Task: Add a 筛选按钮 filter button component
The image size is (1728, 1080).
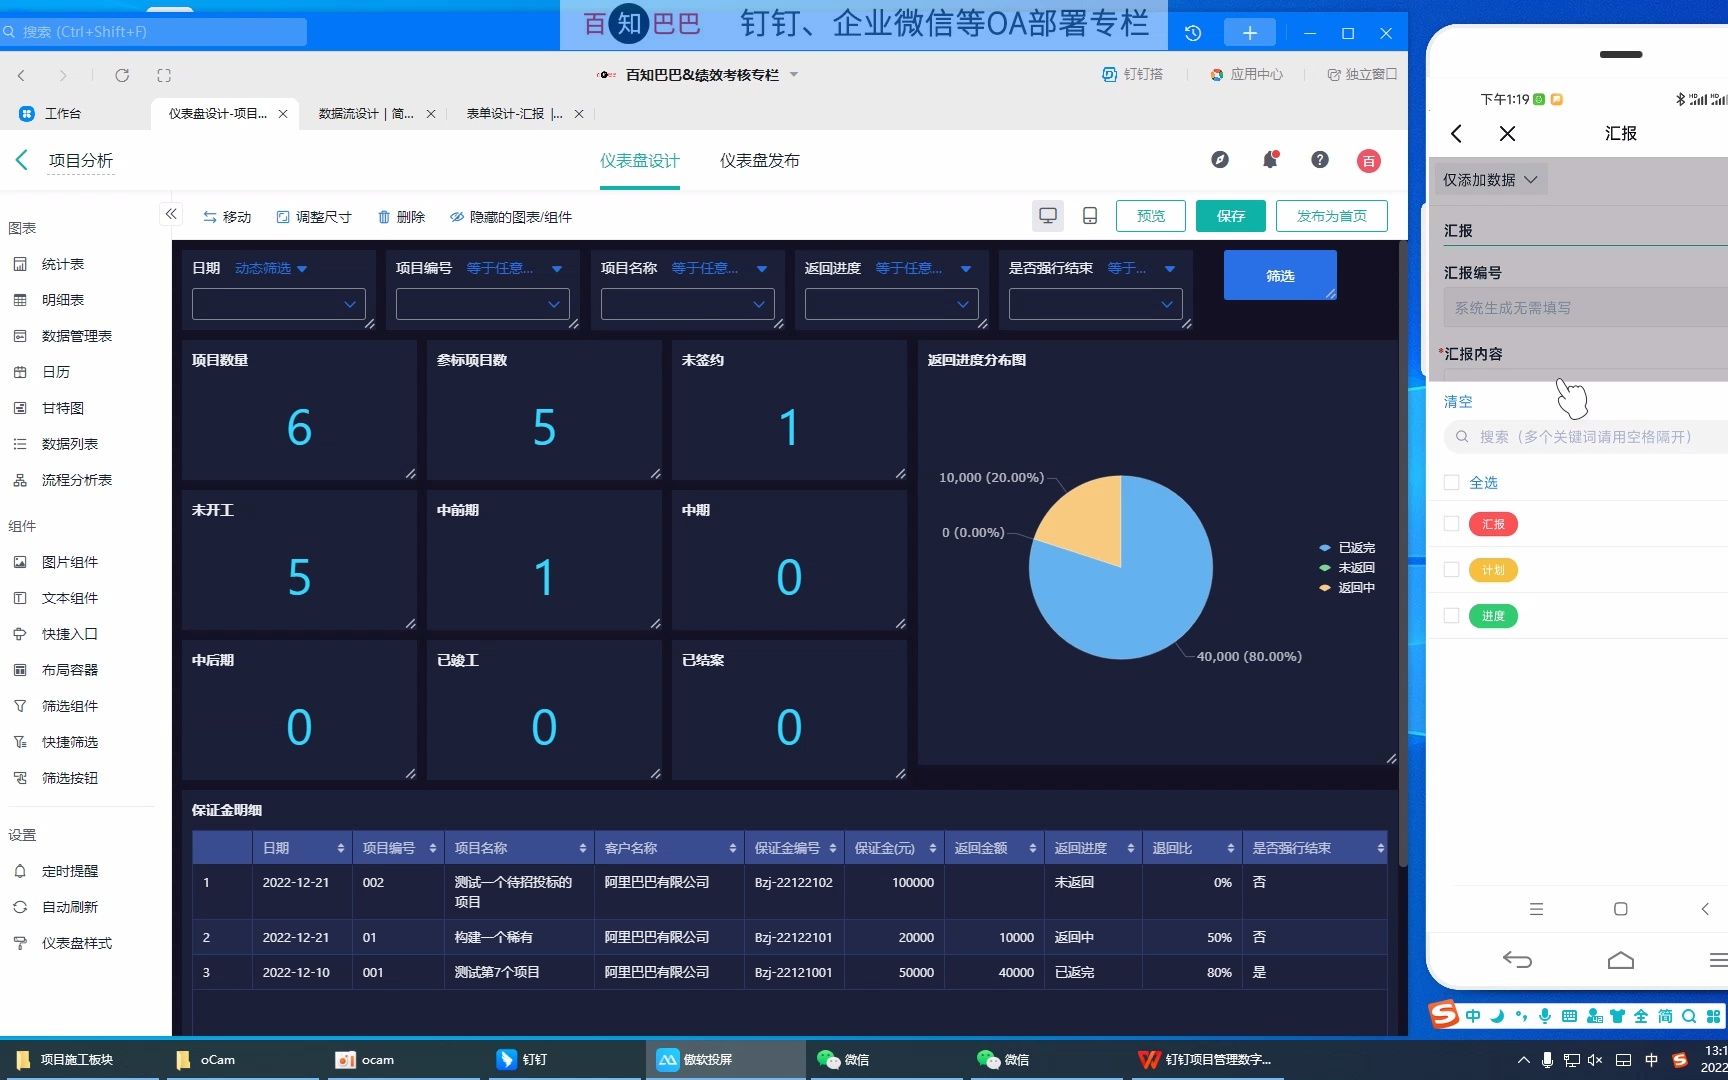Action: coord(70,778)
